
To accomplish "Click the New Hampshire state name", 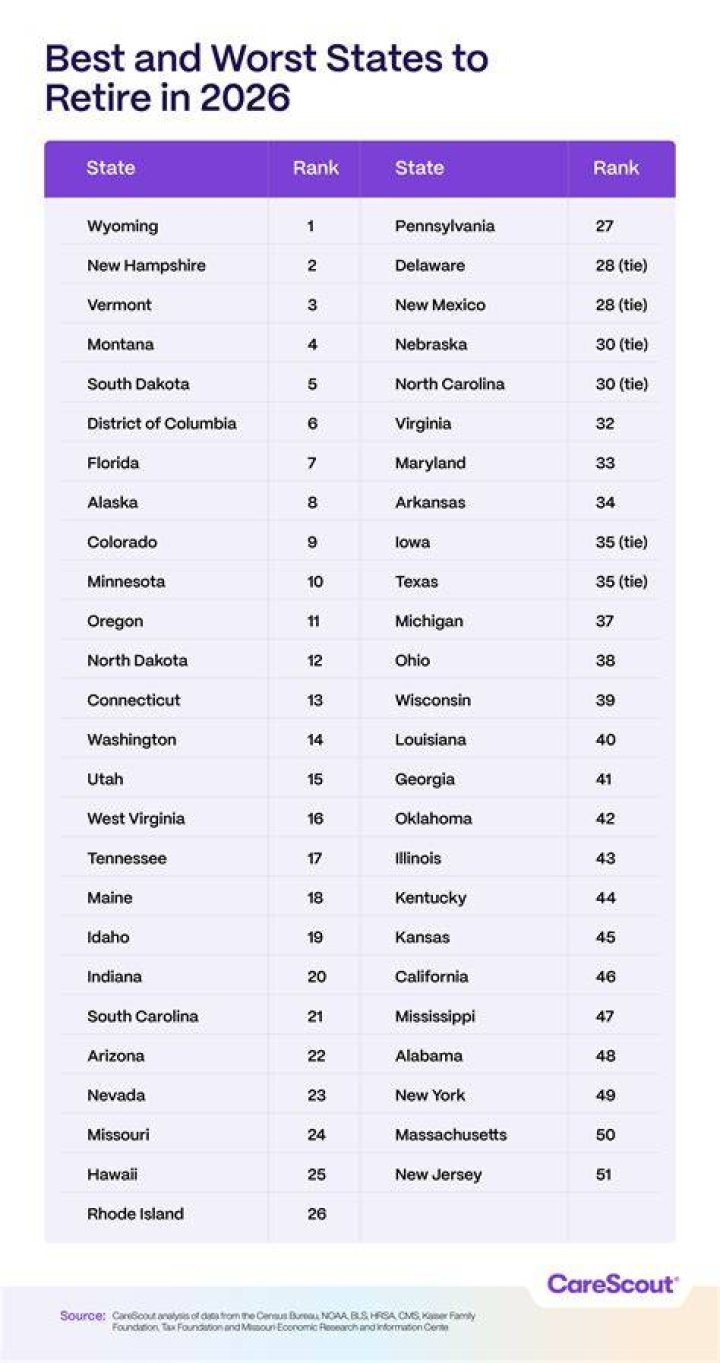I will [x=146, y=265].
